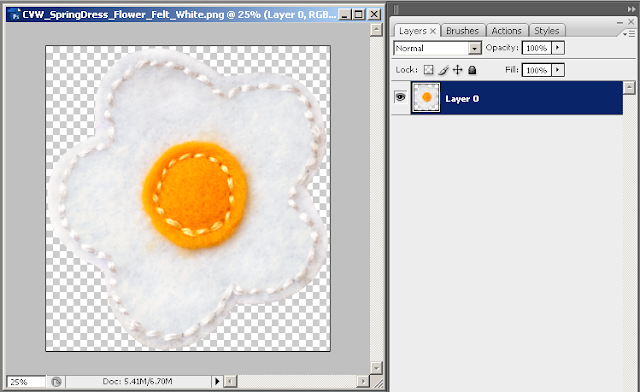Click the document zoom 25% field
Image resolution: width=640 pixels, height=392 pixels.
point(26,382)
